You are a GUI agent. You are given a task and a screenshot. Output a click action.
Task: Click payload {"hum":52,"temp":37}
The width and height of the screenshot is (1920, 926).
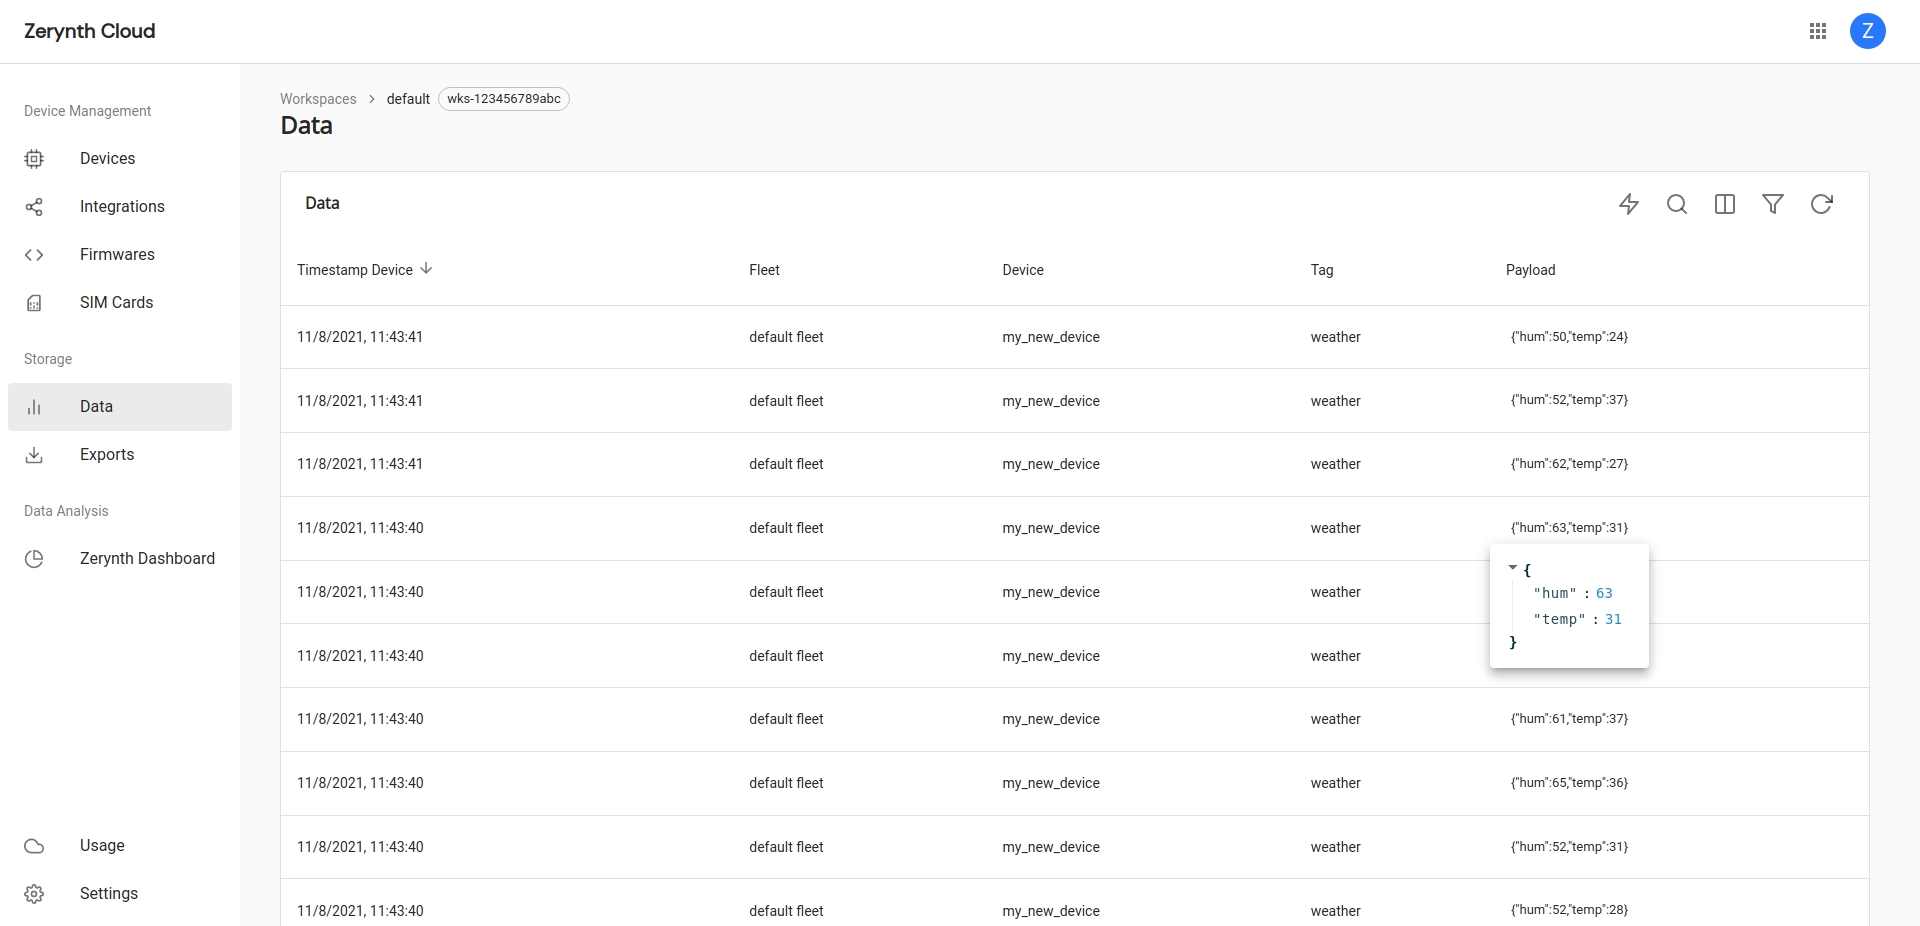click(1569, 400)
